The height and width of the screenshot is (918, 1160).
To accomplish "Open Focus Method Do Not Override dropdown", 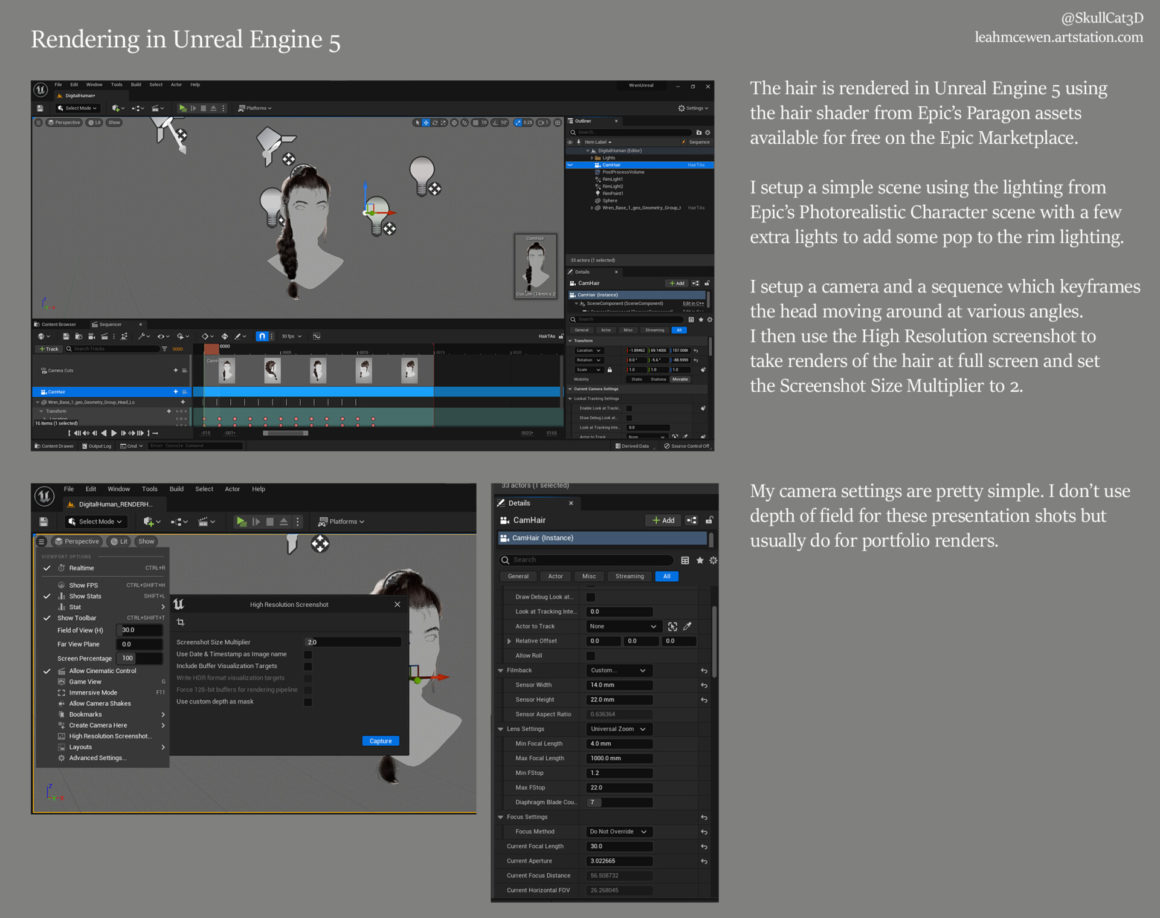I will (619, 831).
